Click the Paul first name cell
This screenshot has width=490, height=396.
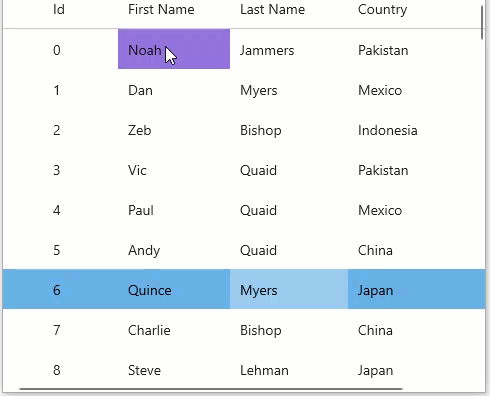tap(174, 210)
